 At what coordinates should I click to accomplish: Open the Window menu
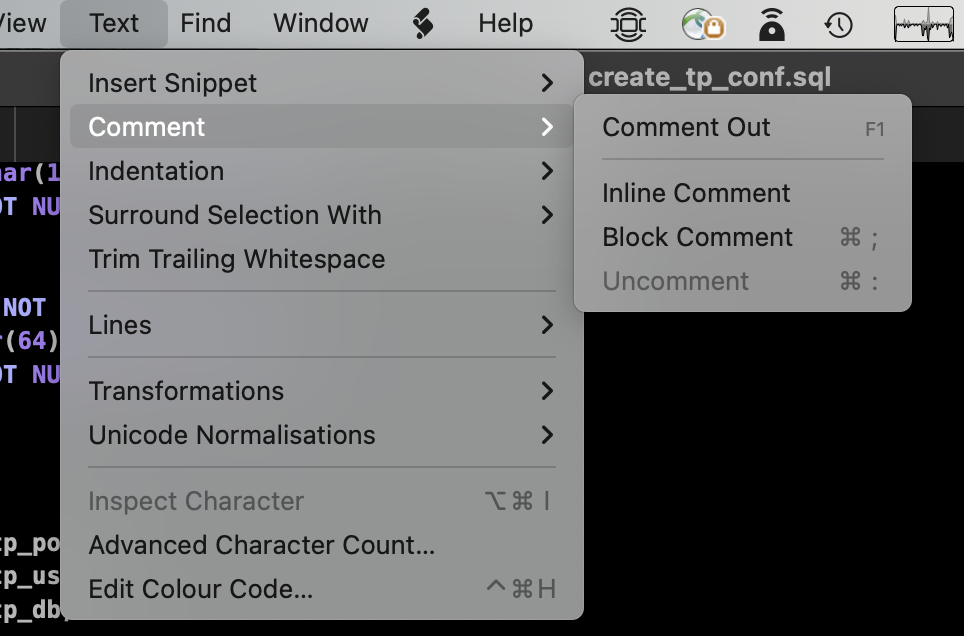319,23
